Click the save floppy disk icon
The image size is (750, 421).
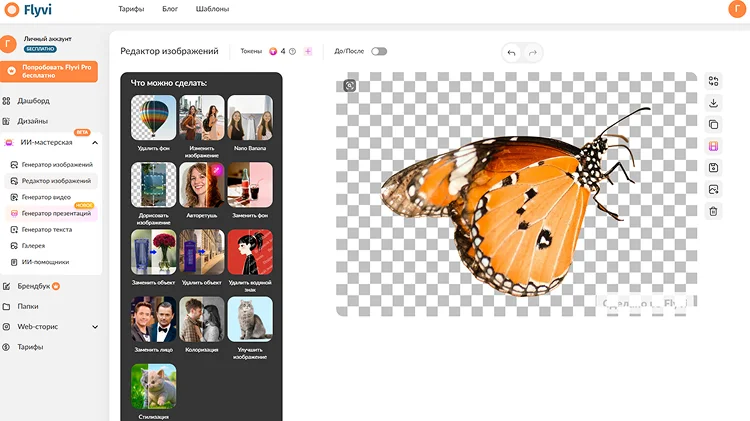pos(713,167)
